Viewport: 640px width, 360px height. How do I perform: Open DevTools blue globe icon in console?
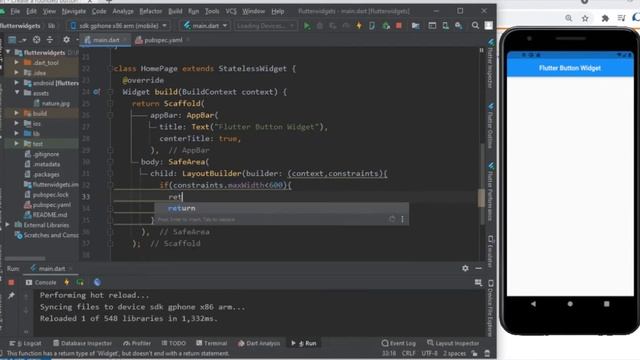point(97,282)
